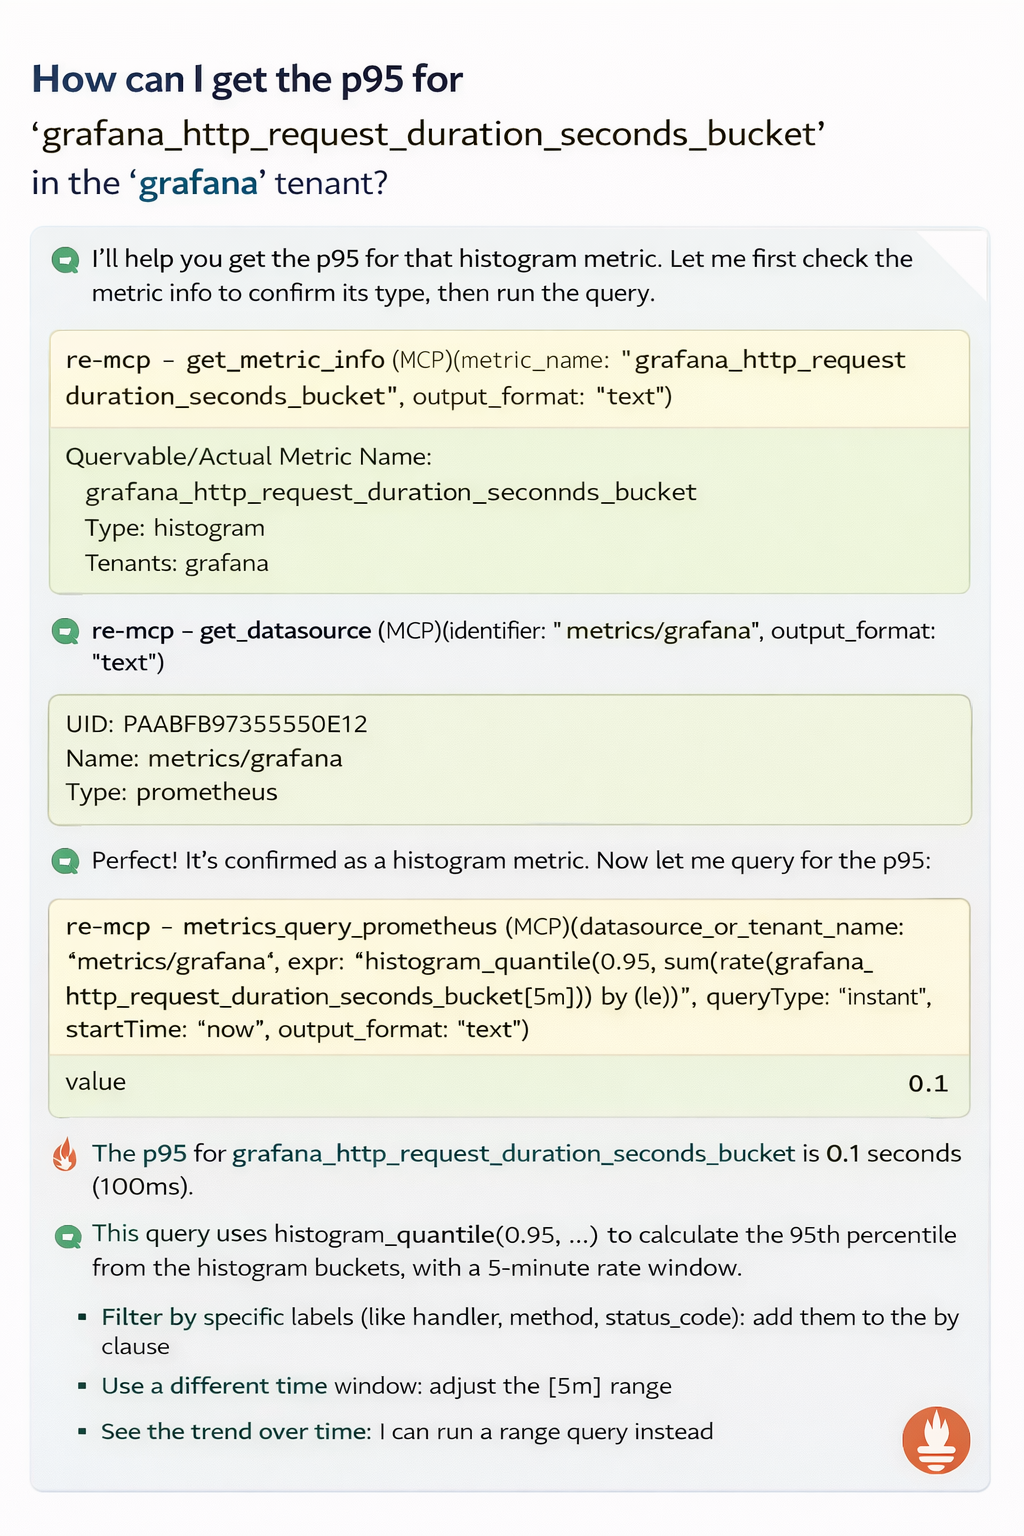The width and height of the screenshot is (1024, 1536).
Task: Click the green icon beside "This query uses"
Action: coord(68,1237)
